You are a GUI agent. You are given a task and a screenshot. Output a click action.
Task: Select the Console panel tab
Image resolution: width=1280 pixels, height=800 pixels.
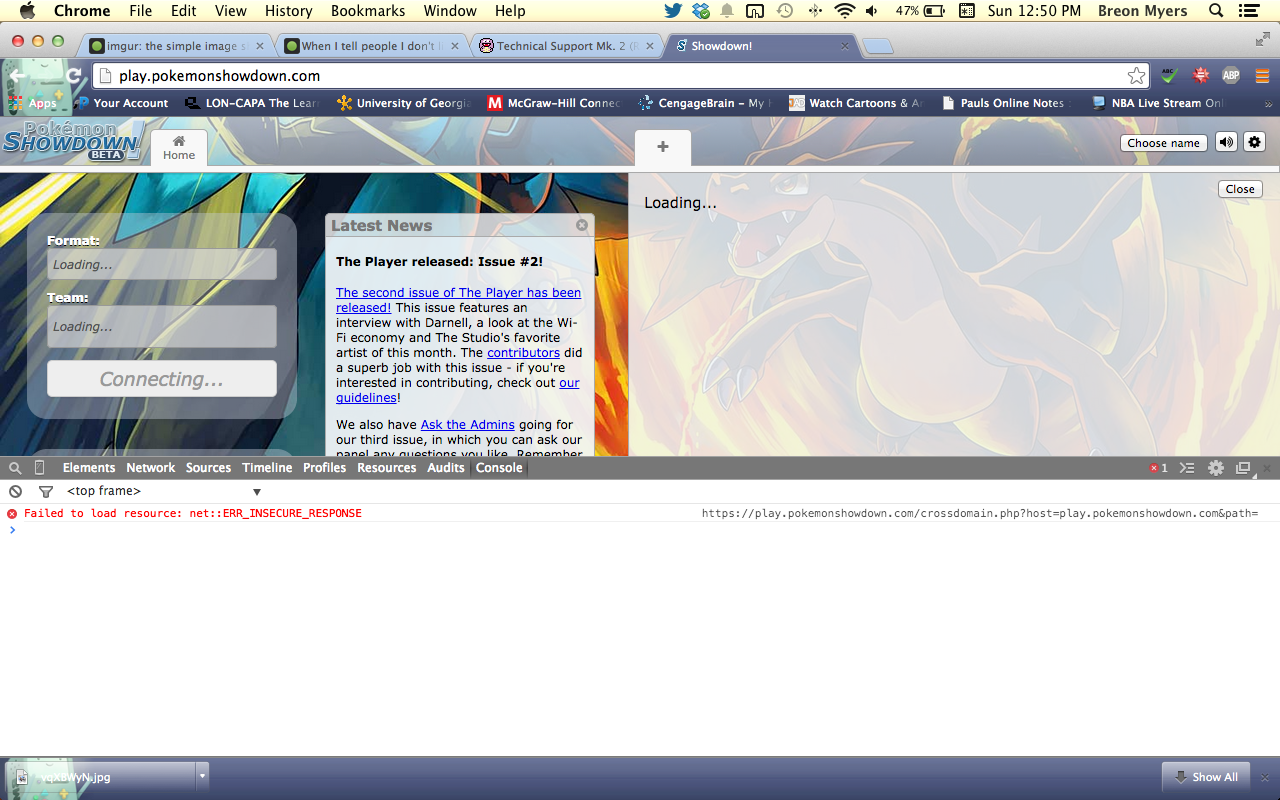point(499,468)
